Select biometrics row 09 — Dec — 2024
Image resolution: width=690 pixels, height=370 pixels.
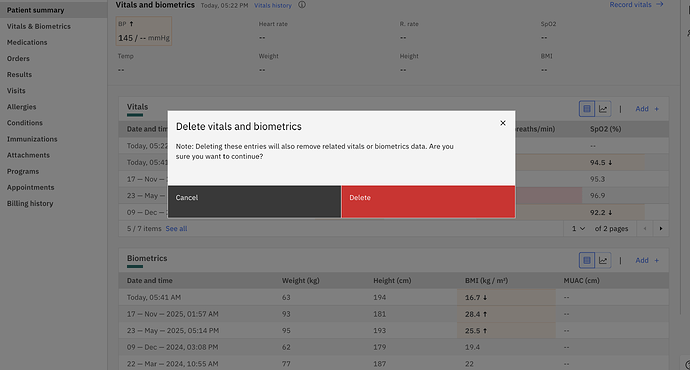393,347
